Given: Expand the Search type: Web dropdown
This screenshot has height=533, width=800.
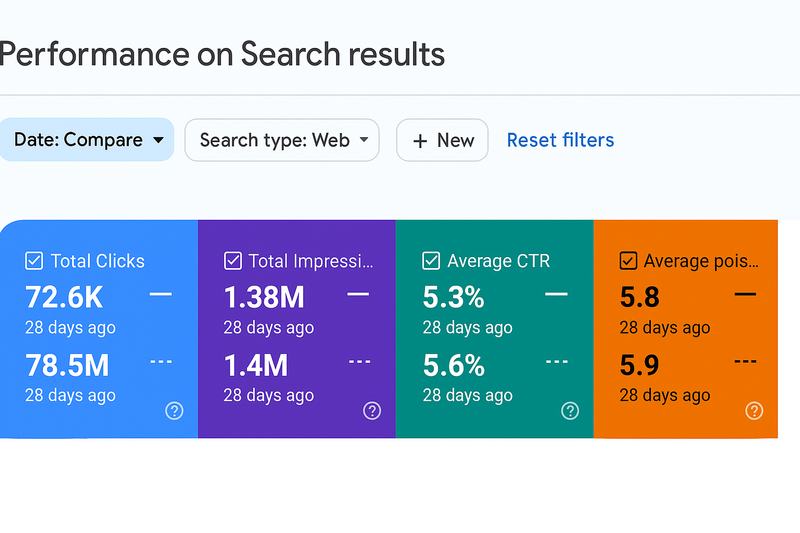Looking at the screenshot, I should (x=283, y=140).
